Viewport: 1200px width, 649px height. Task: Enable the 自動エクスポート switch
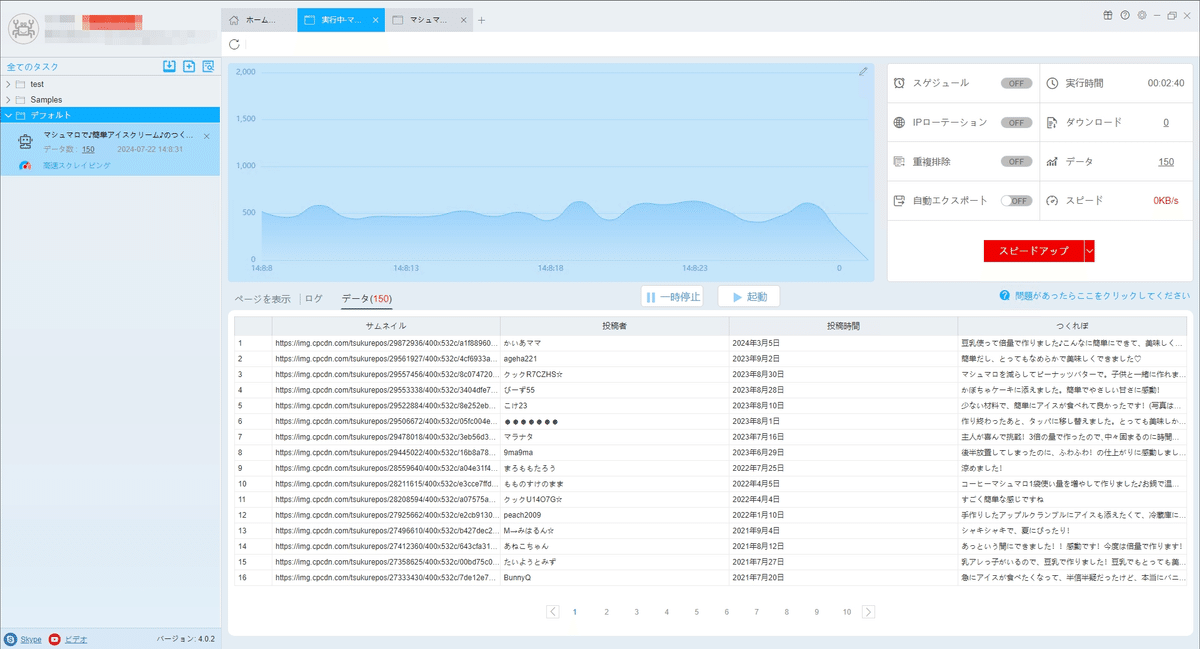pyautogui.click(x=1016, y=200)
